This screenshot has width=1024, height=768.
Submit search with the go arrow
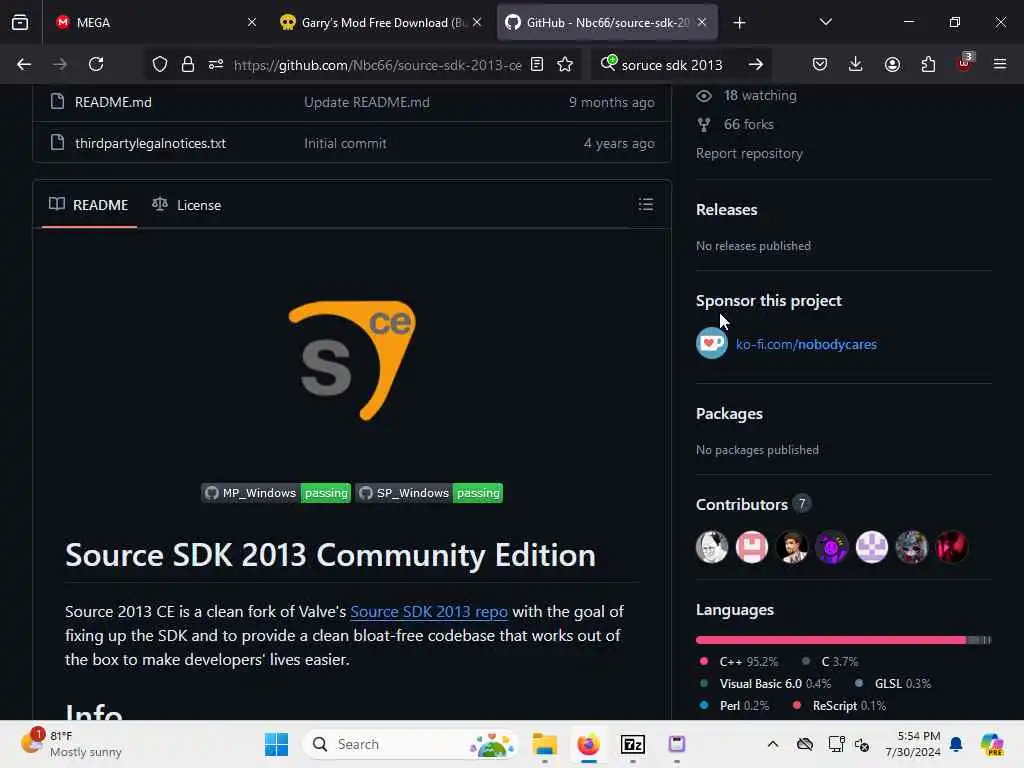(x=756, y=64)
